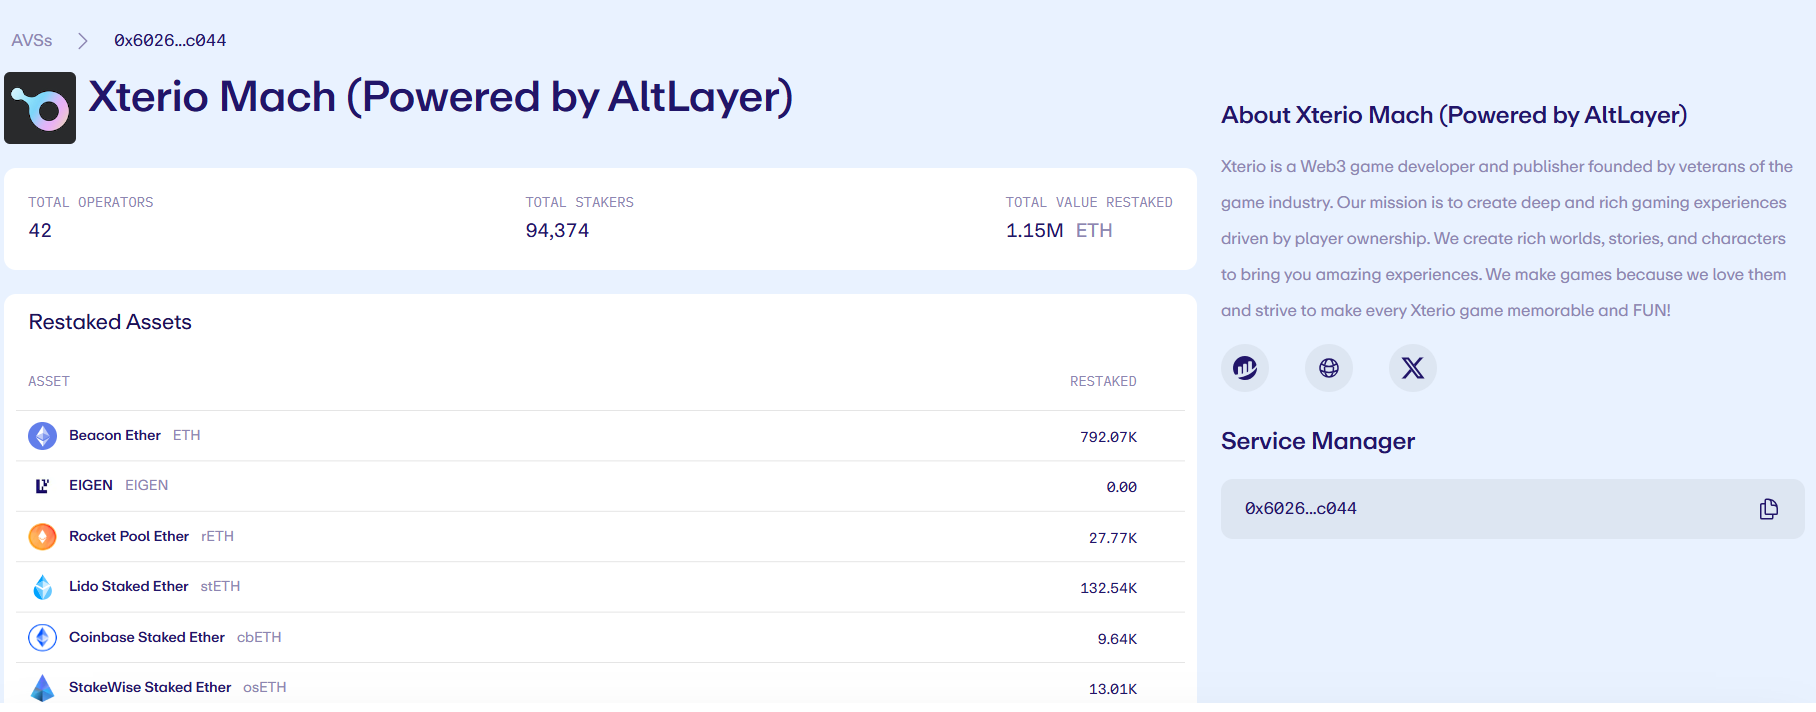The width and height of the screenshot is (1816, 712).
Task: Click the StakeWise Staked Ether icon
Action: coord(42,688)
